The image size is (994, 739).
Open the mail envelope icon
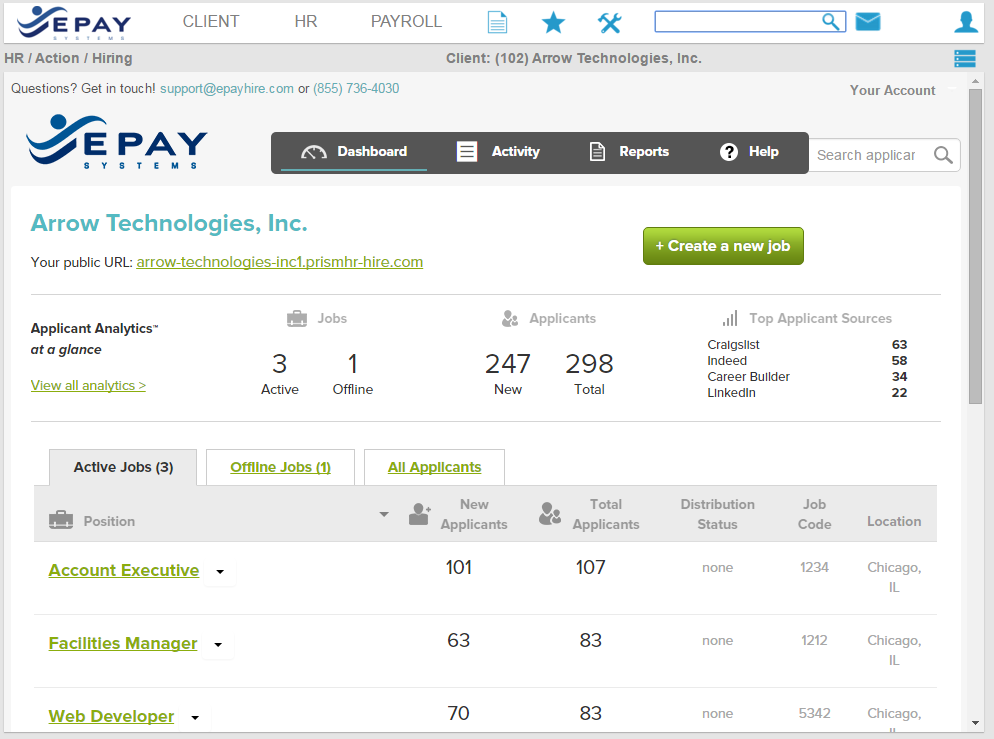coord(868,21)
